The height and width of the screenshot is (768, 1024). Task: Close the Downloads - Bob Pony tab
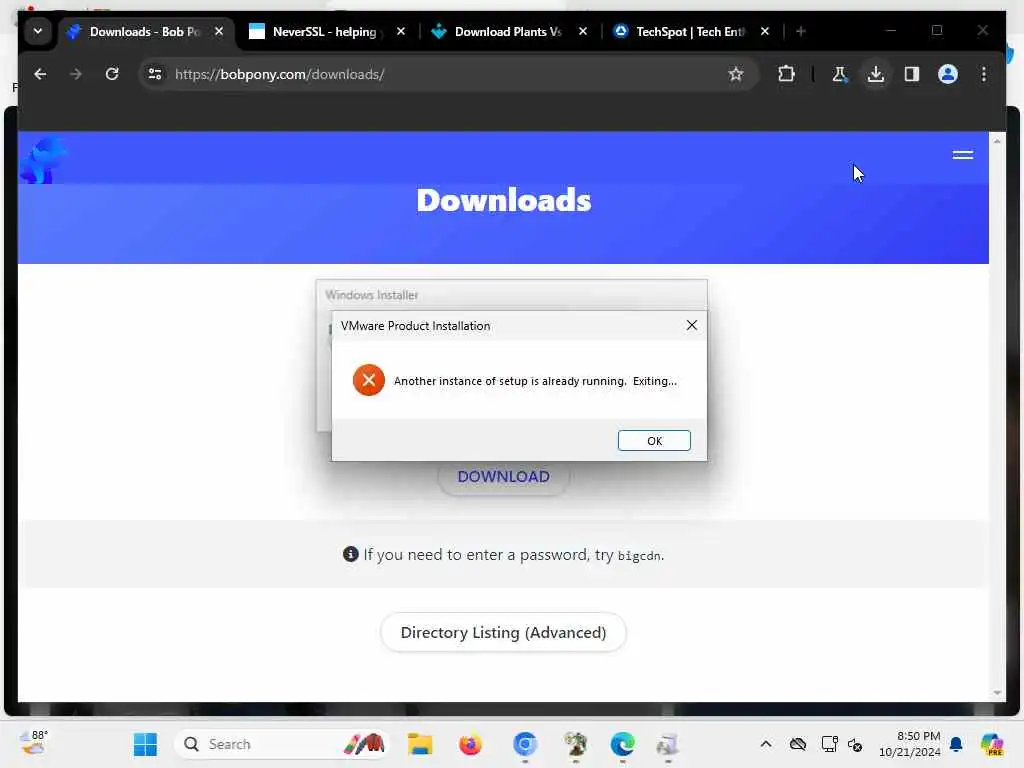pyautogui.click(x=219, y=31)
